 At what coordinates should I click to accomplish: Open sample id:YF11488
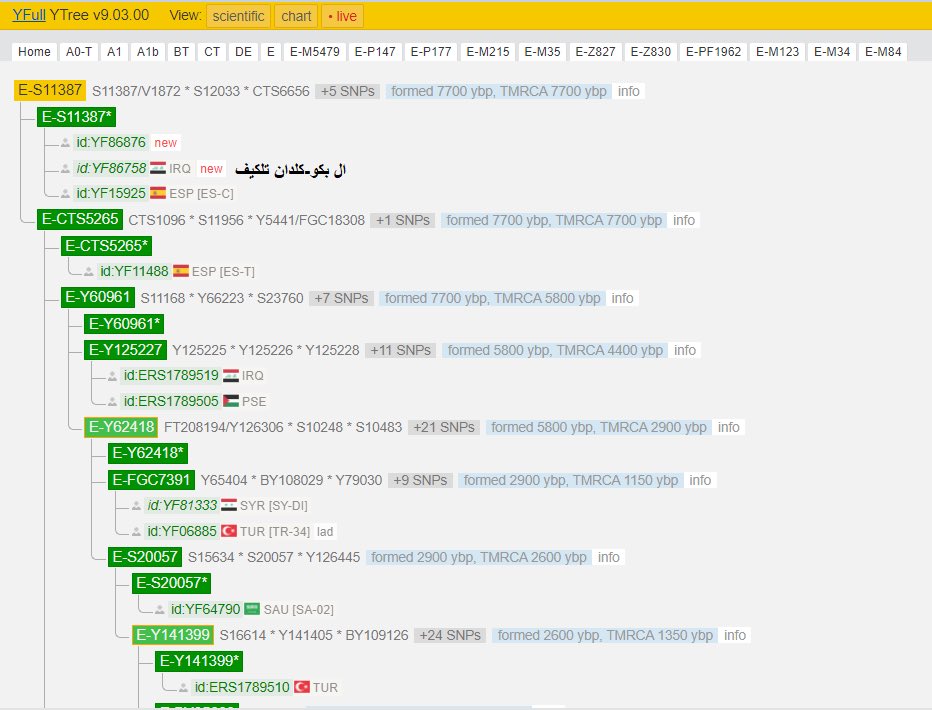pyautogui.click(x=134, y=272)
